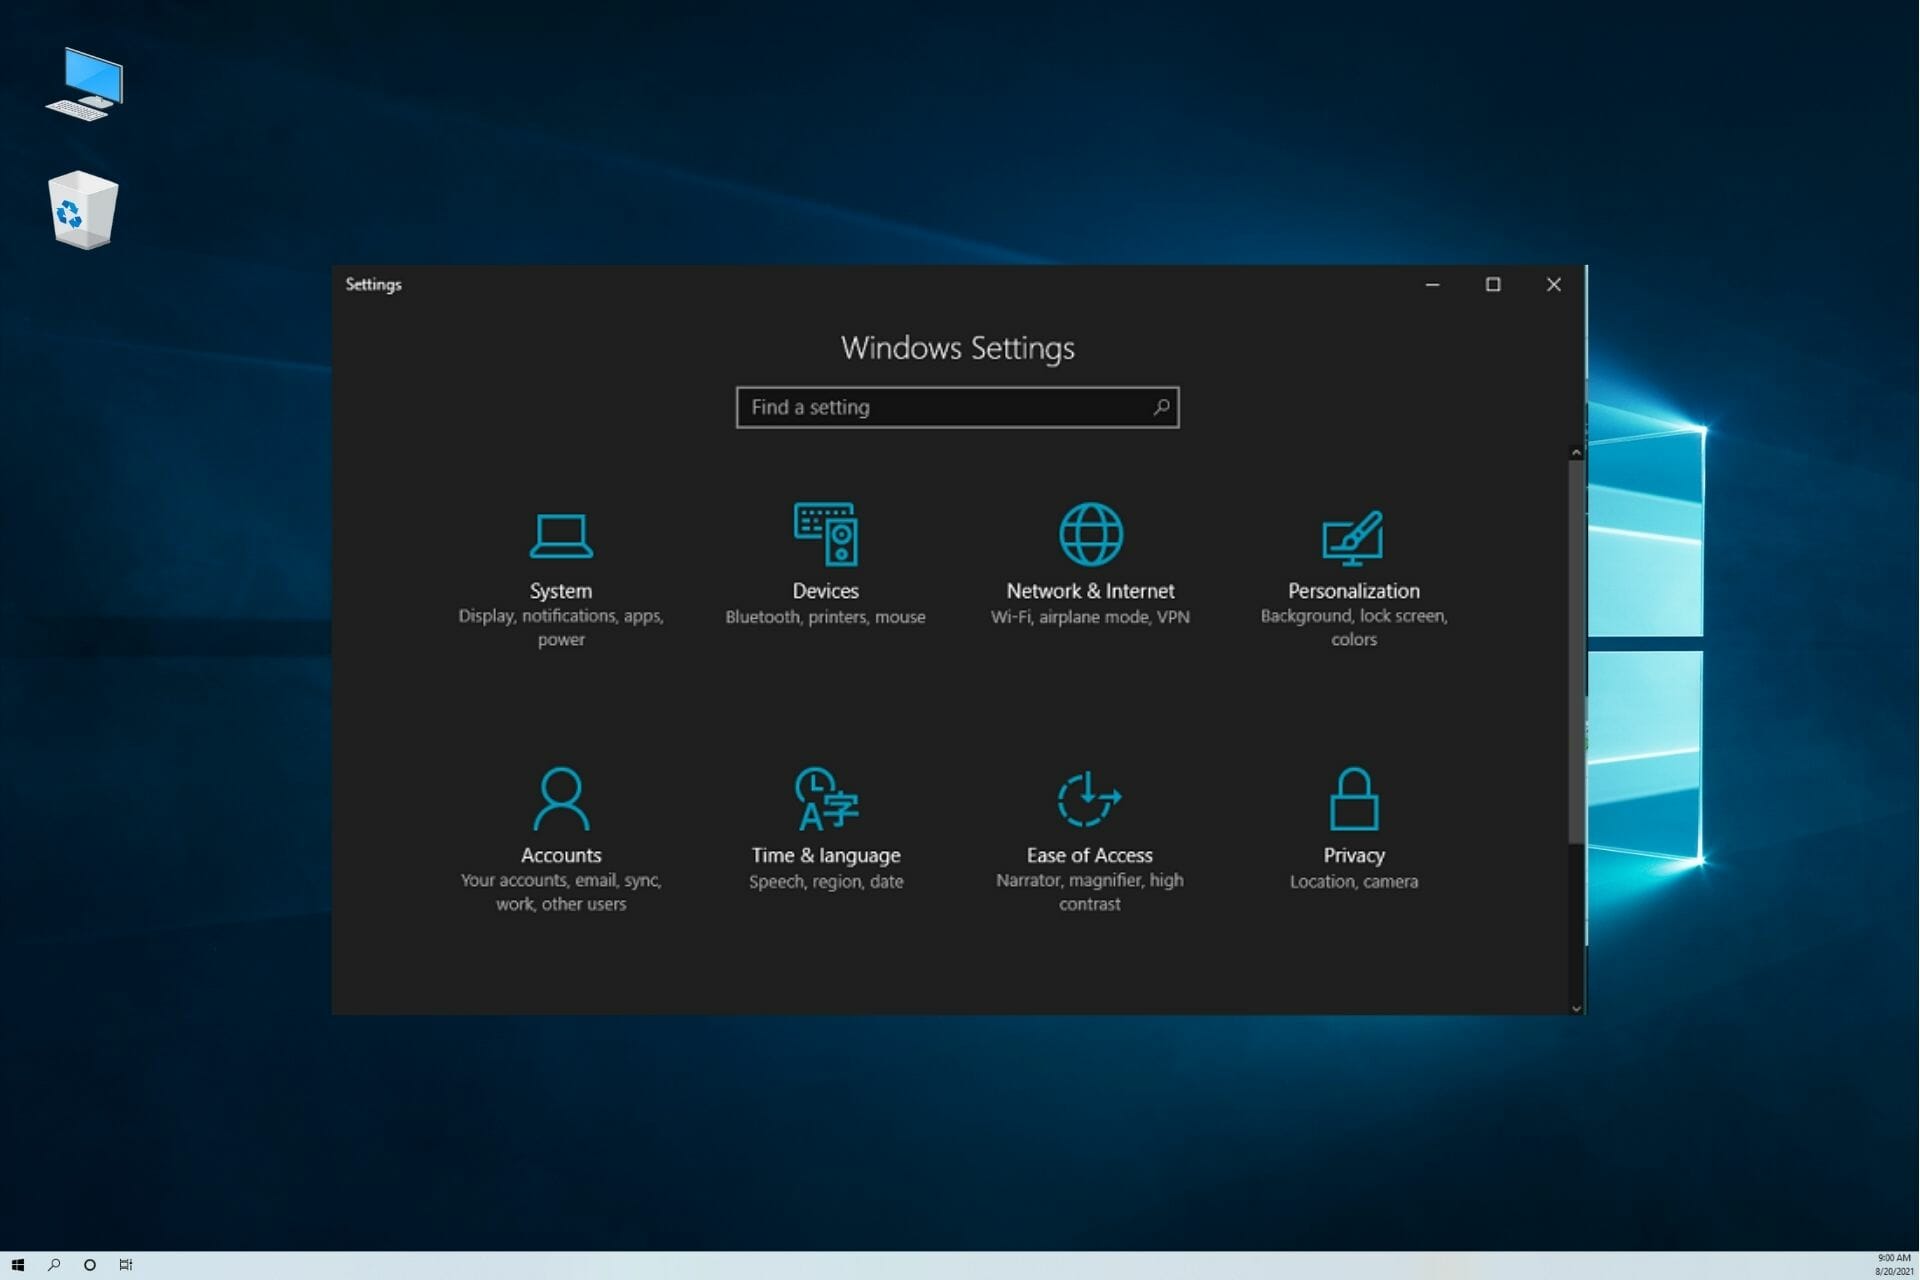Open Ease of Access icon
Image resolution: width=1920 pixels, height=1280 pixels.
tap(1089, 799)
